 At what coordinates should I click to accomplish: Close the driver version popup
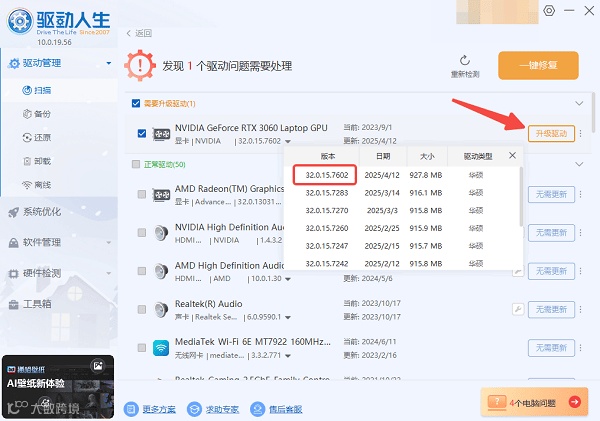512,155
